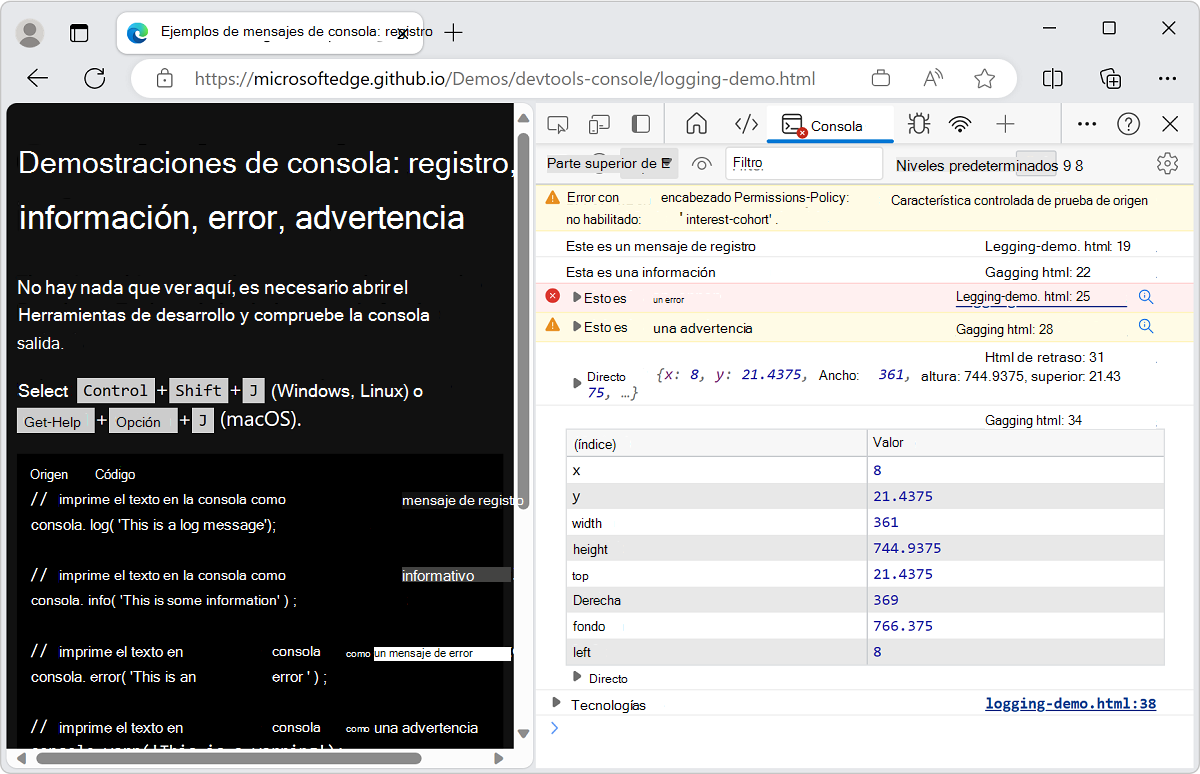
Task: Select the 'height' row in the table
Action: click(865, 548)
